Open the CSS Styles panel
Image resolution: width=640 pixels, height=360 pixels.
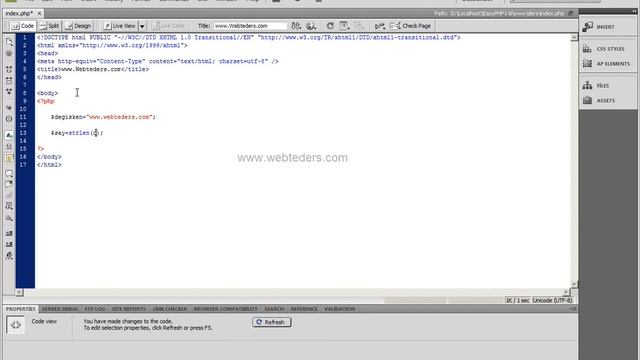pyautogui.click(x=608, y=49)
